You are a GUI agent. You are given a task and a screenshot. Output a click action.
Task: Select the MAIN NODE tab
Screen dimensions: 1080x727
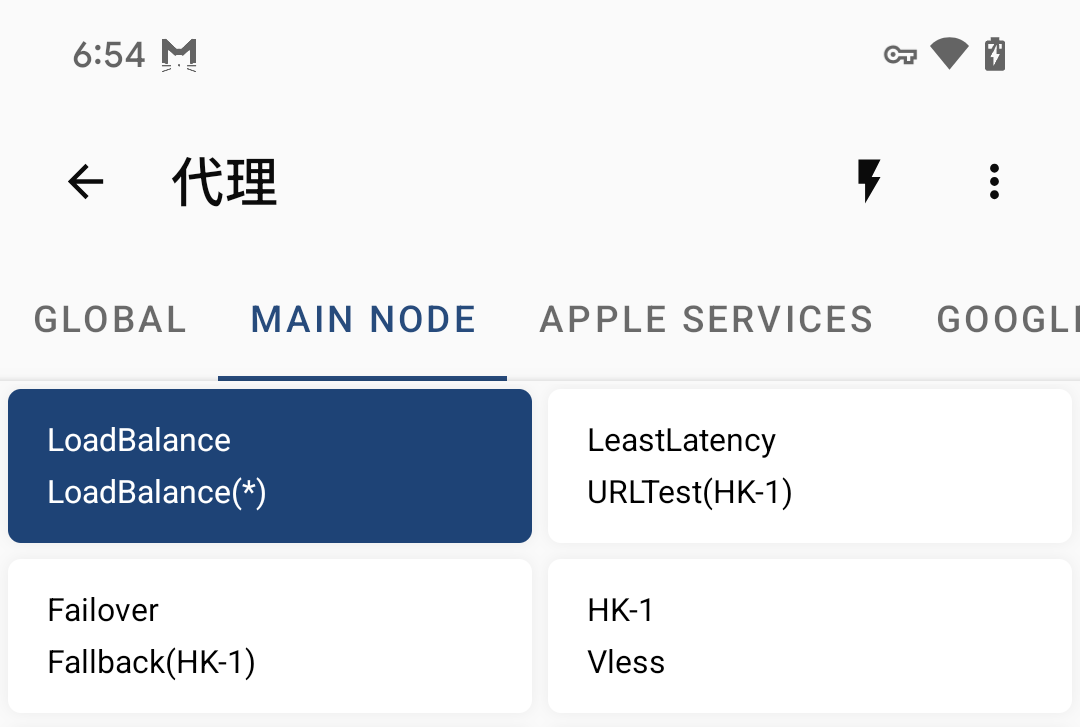(363, 320)
